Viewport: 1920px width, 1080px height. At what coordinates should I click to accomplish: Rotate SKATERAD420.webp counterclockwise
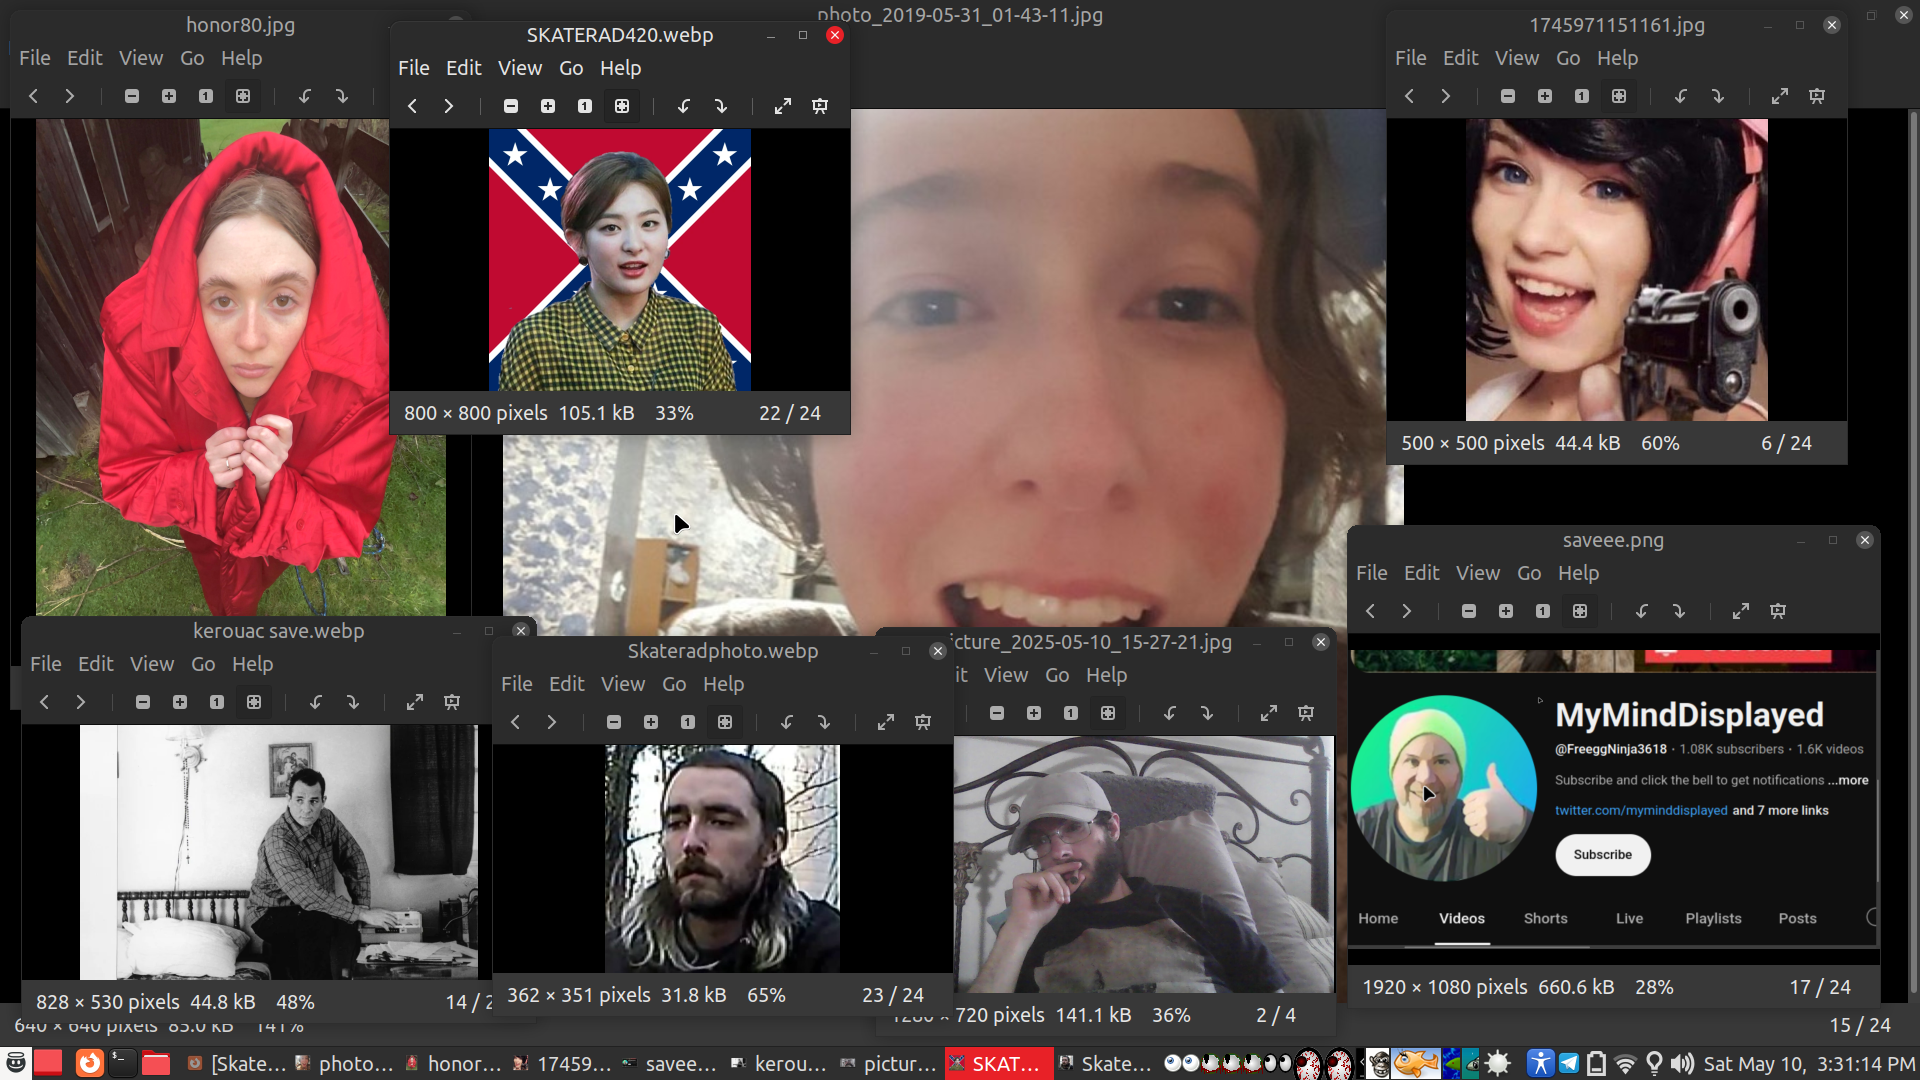pyautogui.click(x=684, y=106)
